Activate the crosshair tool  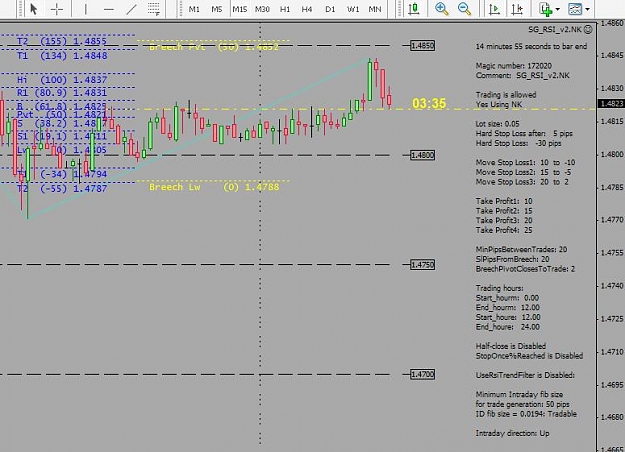57,9
